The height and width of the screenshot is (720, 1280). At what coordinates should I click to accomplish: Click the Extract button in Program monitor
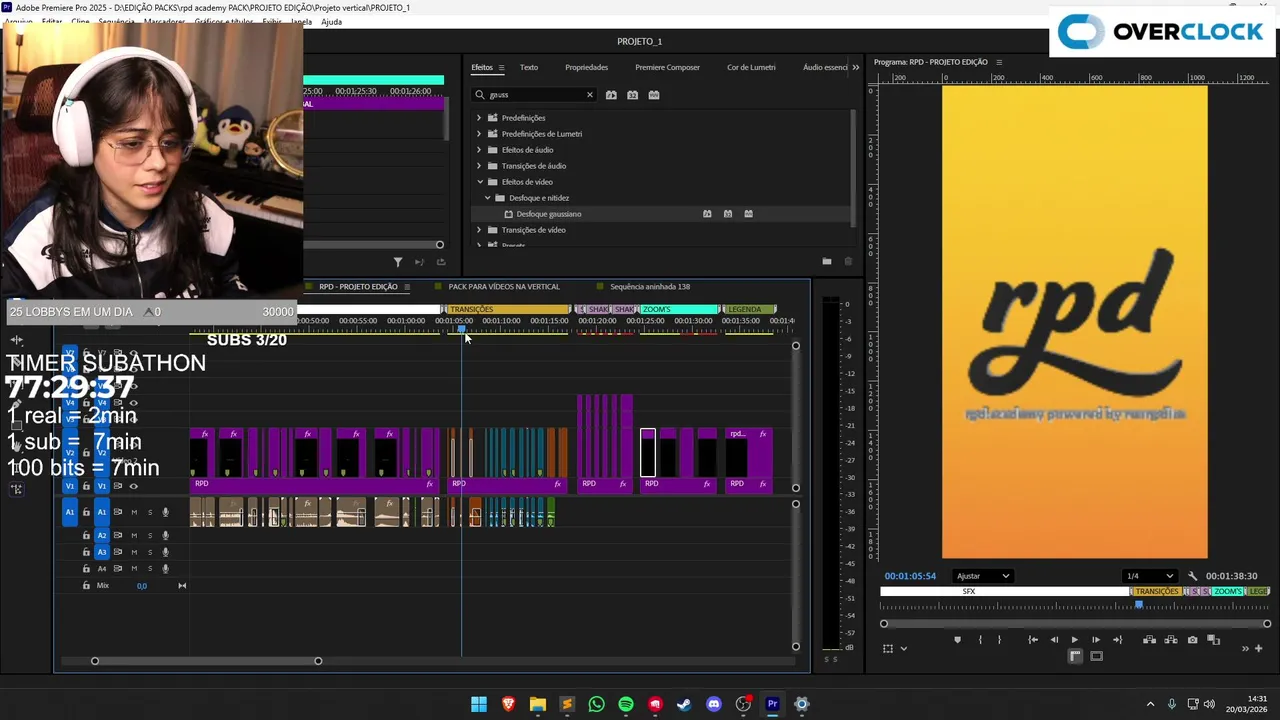pyautogui.click(x=1170, y=640)
